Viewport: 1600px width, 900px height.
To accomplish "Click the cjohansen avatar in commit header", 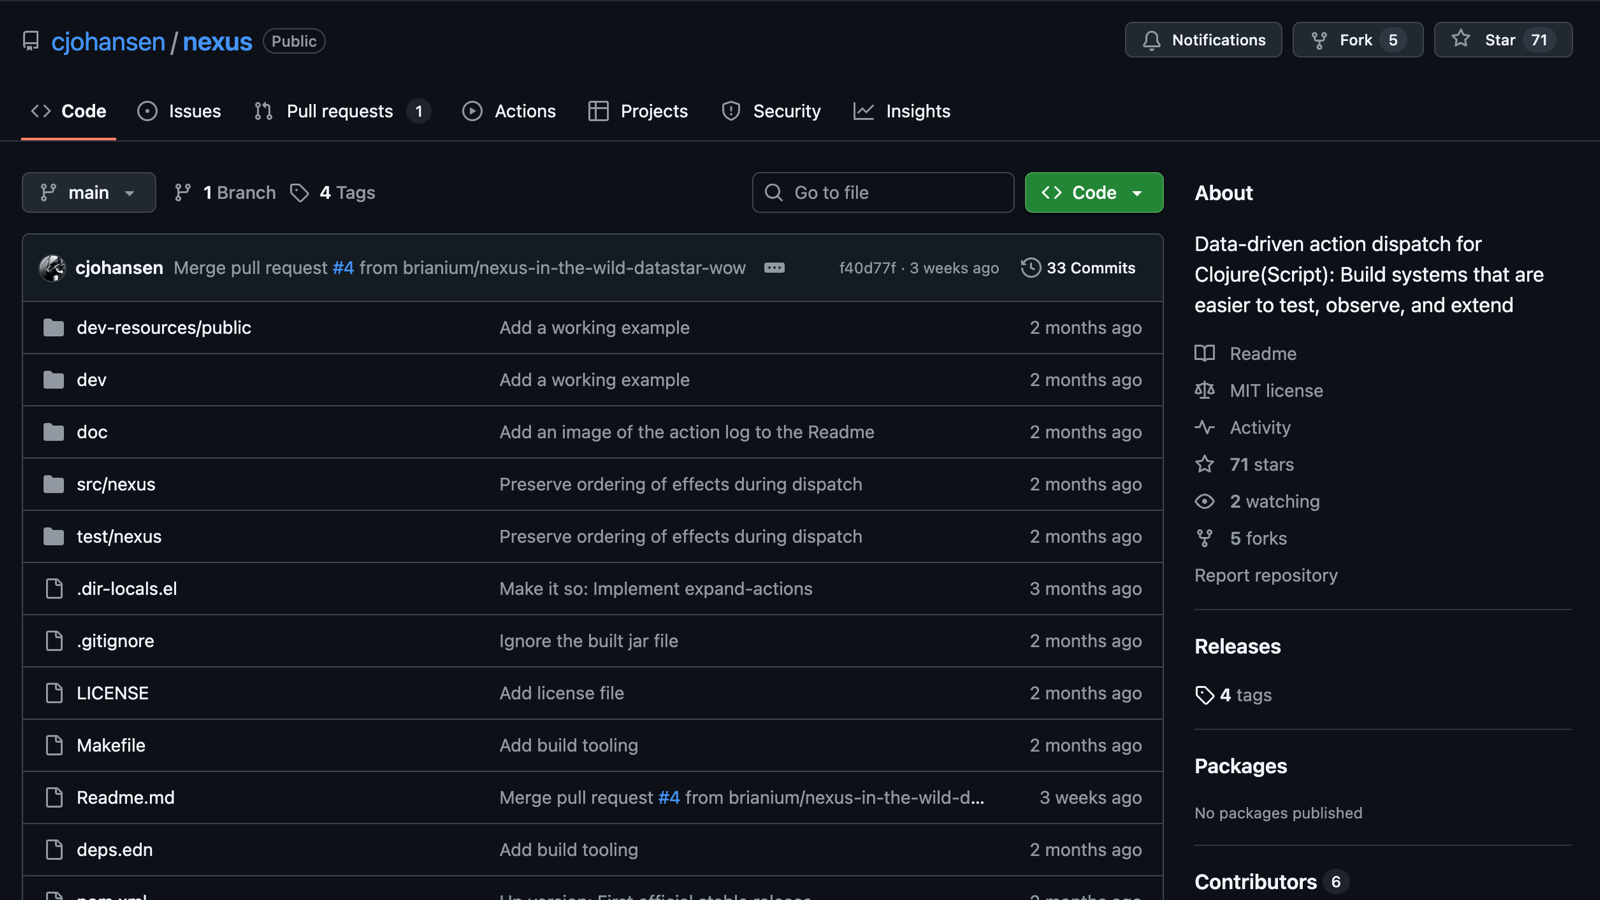I will tap(52, 268).
